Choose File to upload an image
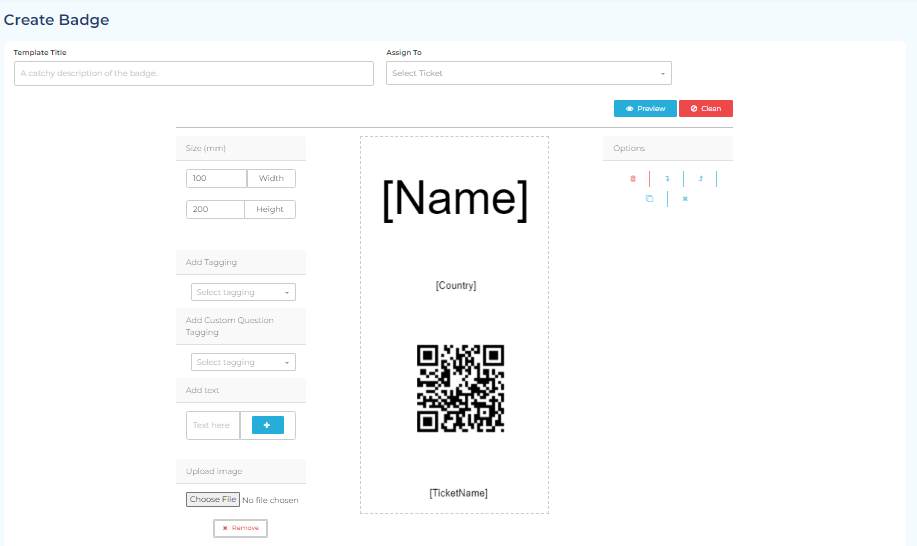Screen dimensions: 917x546 tap(213, 499)
